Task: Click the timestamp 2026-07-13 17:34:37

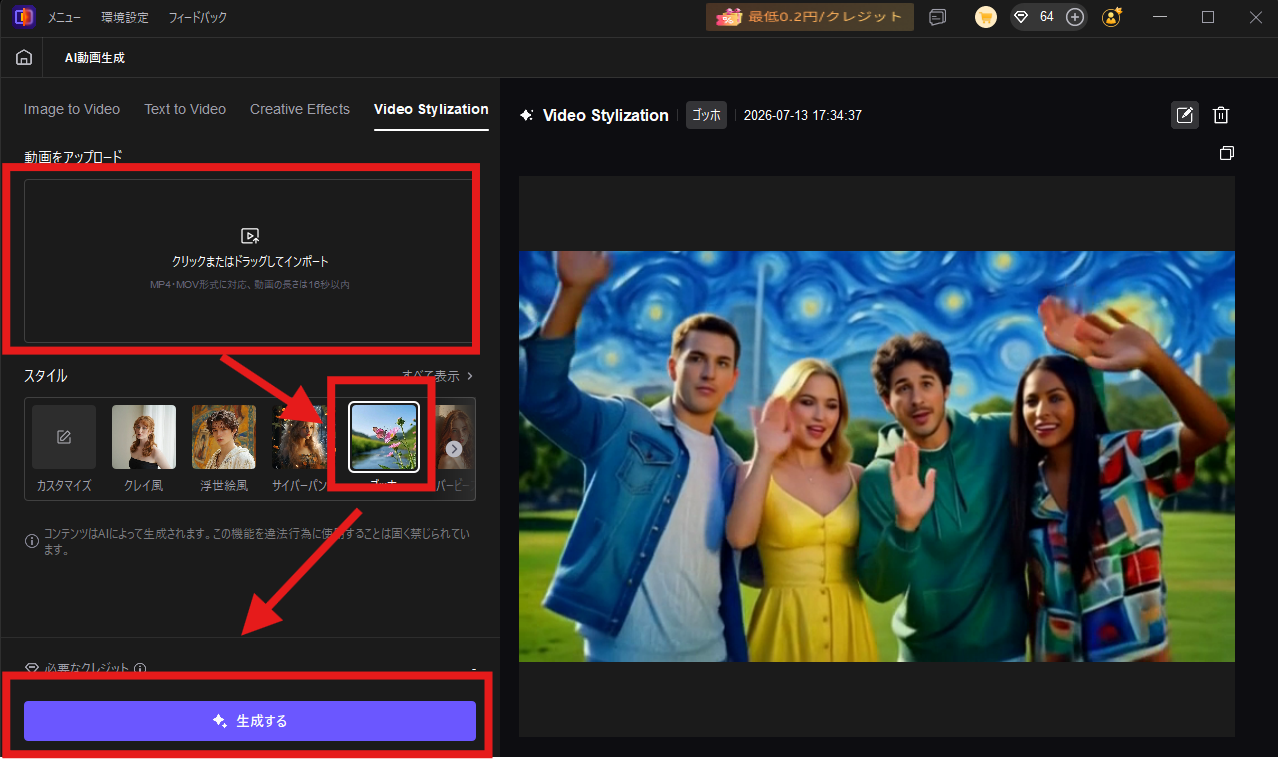Action: point(803,115)
